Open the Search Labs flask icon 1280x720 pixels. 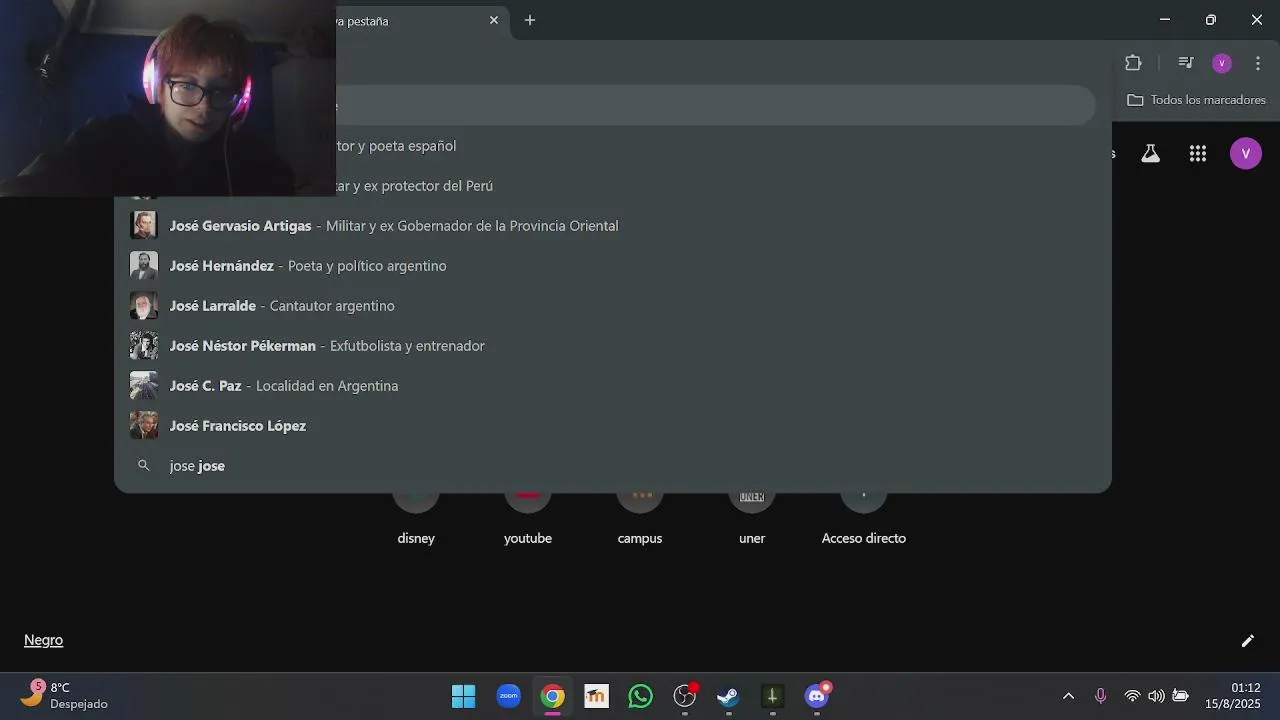tap(1151, 153)
